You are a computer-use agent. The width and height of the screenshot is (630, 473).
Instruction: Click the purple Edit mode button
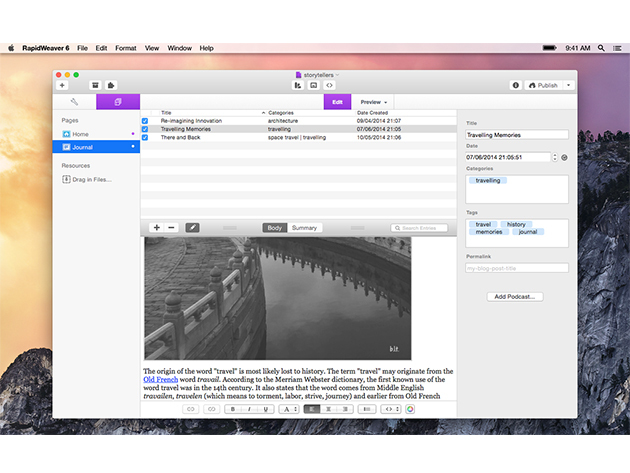click(x=338, y=102)
